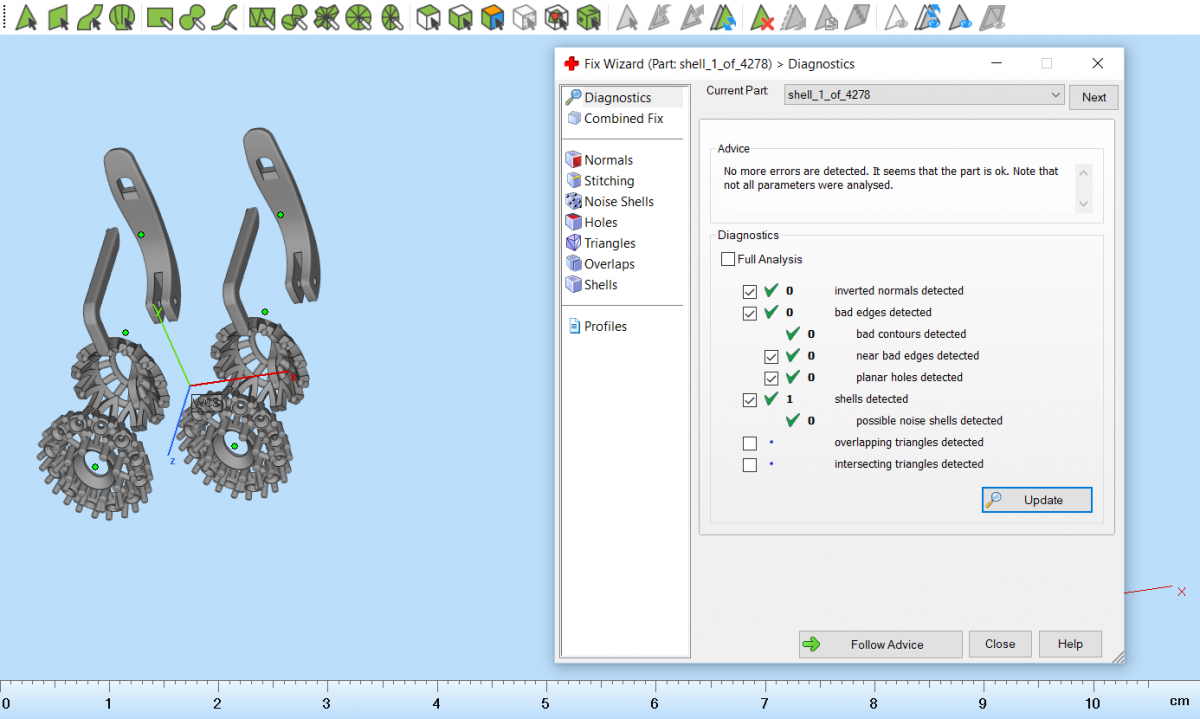This screenshot has height=719, width=1200.
Task: Go to the Holes fix page
Action: 600,223
